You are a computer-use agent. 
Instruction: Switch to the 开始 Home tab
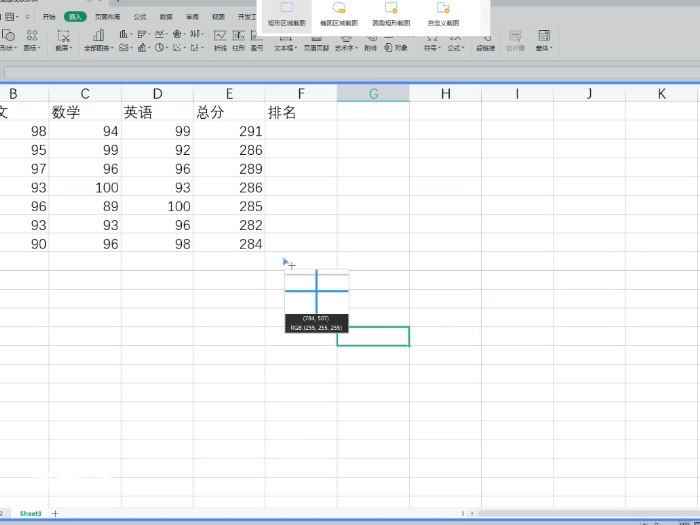[x=49, y=17]
